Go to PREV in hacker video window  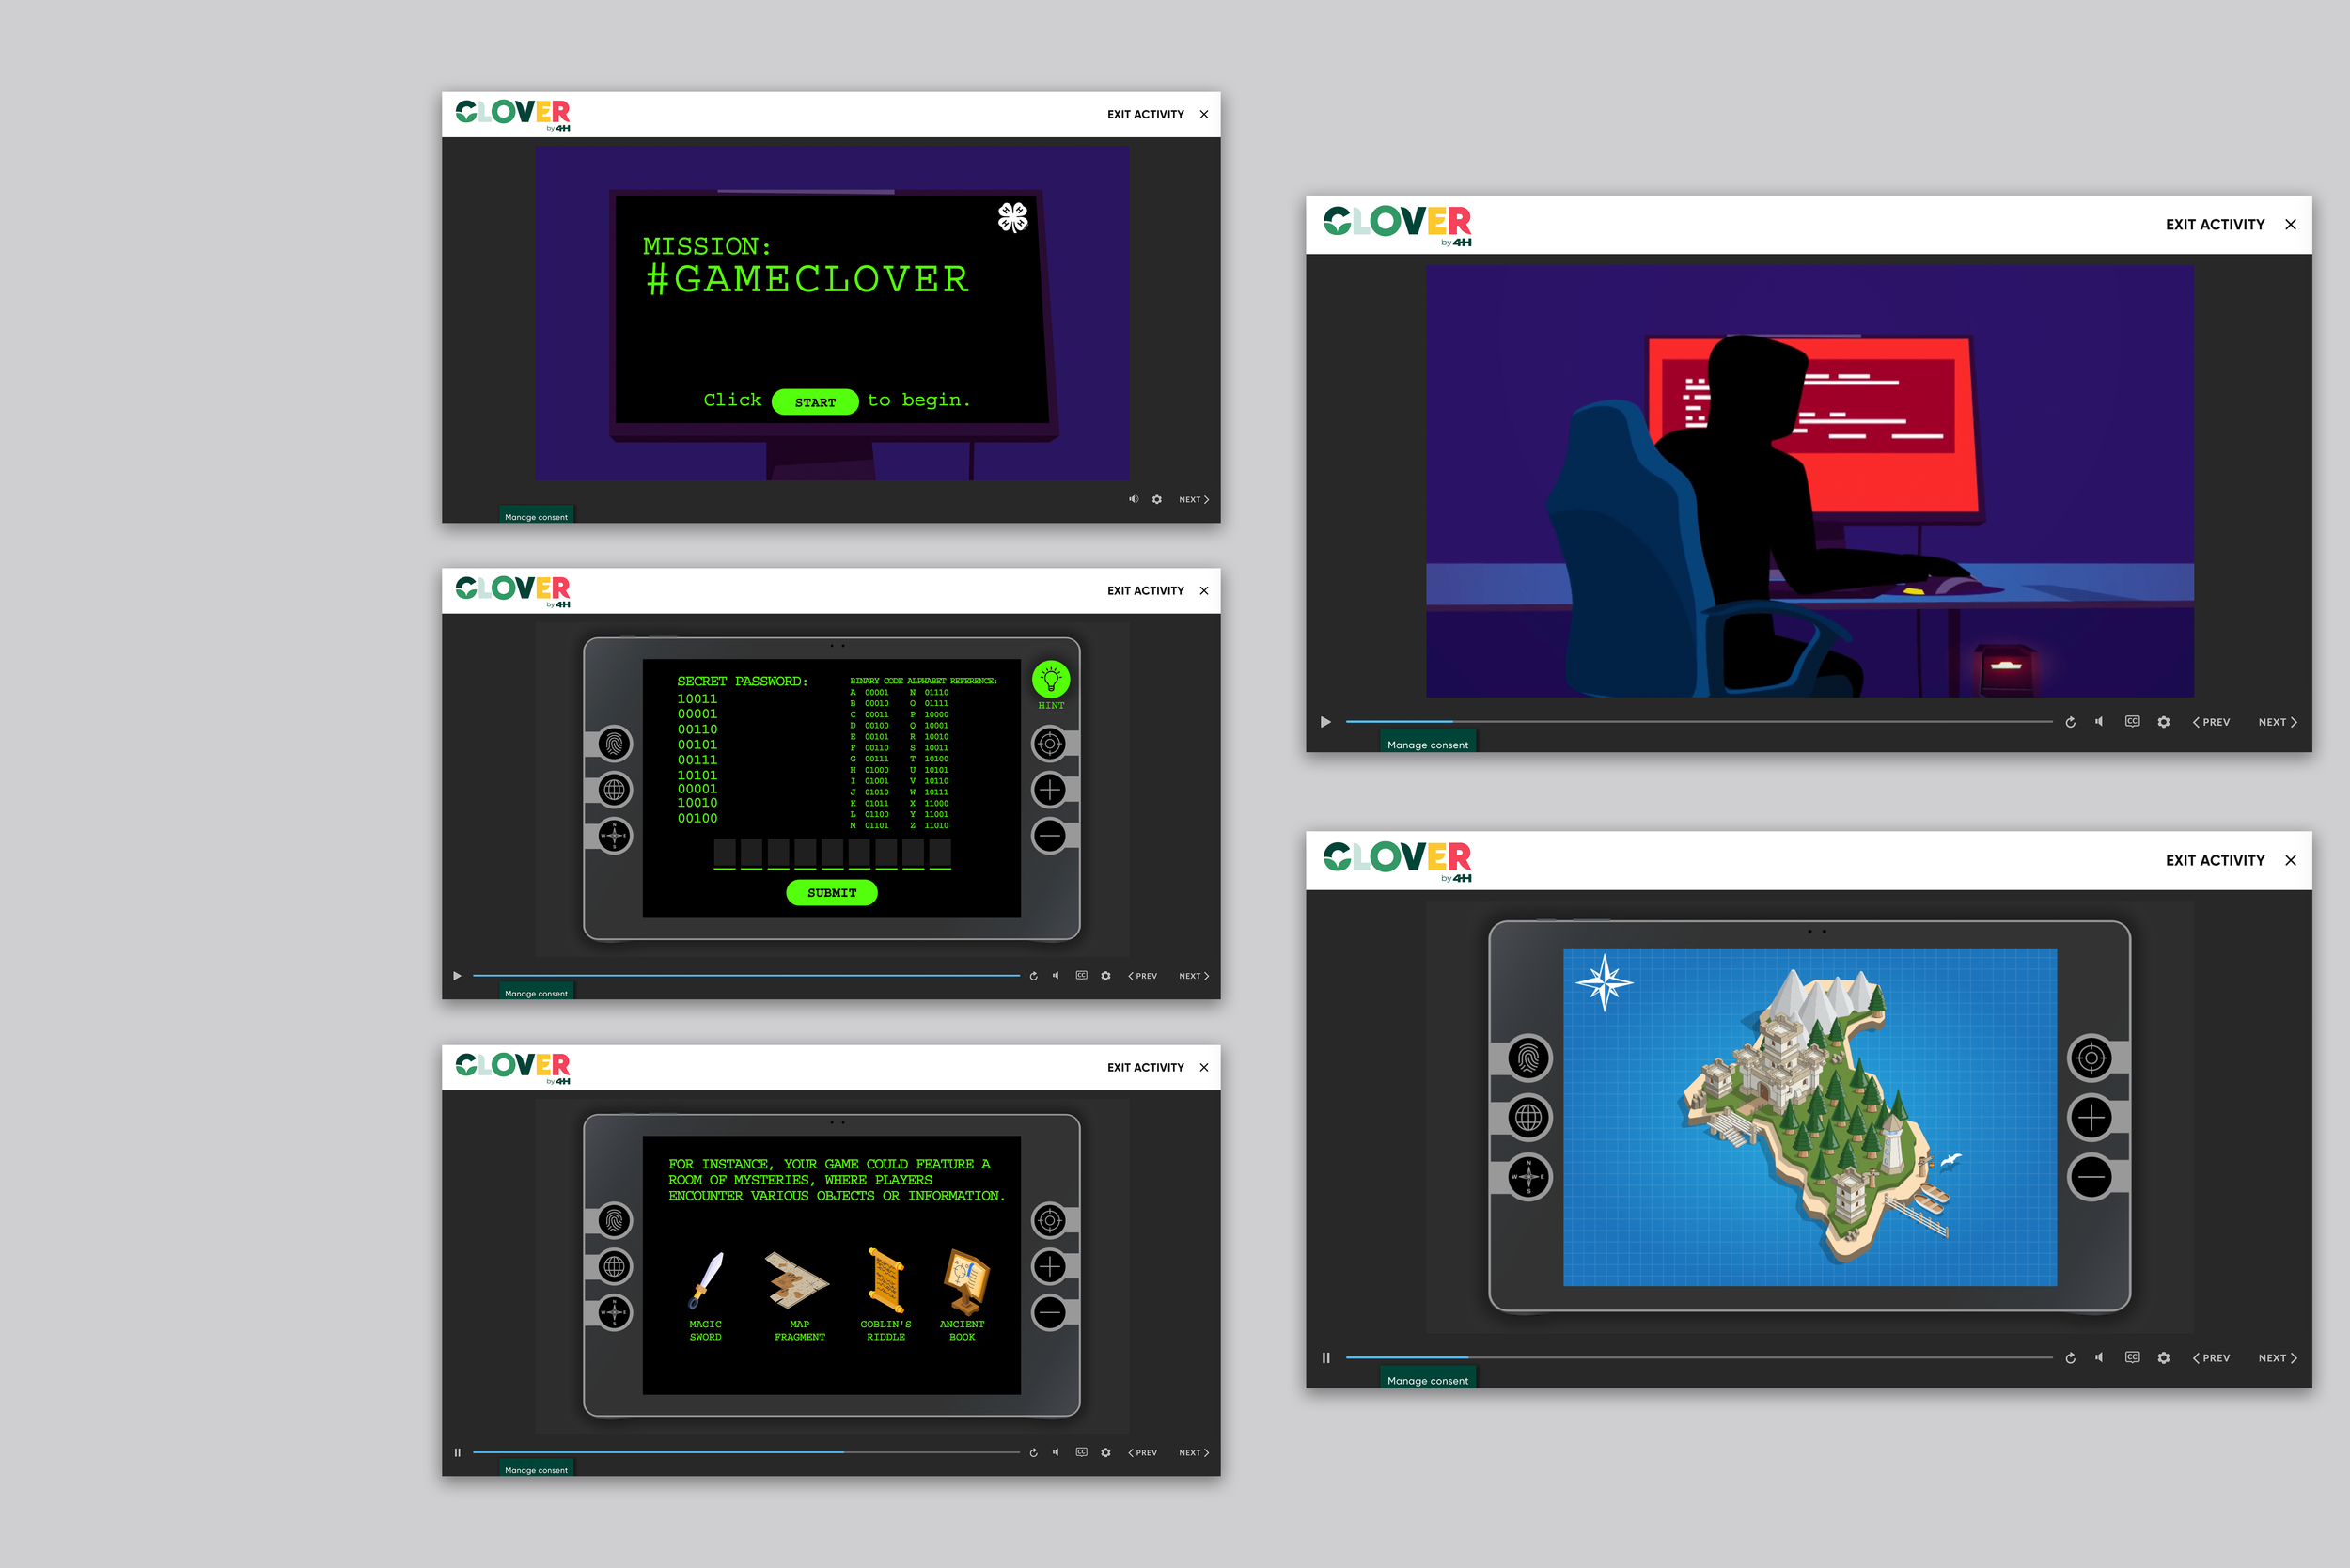[x=2211, y=722]
